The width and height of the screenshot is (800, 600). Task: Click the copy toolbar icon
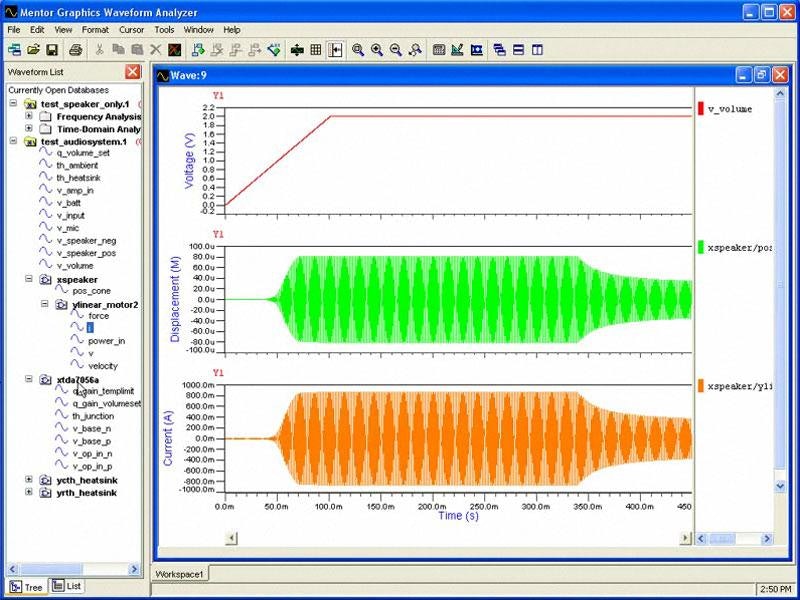point(118,49)
